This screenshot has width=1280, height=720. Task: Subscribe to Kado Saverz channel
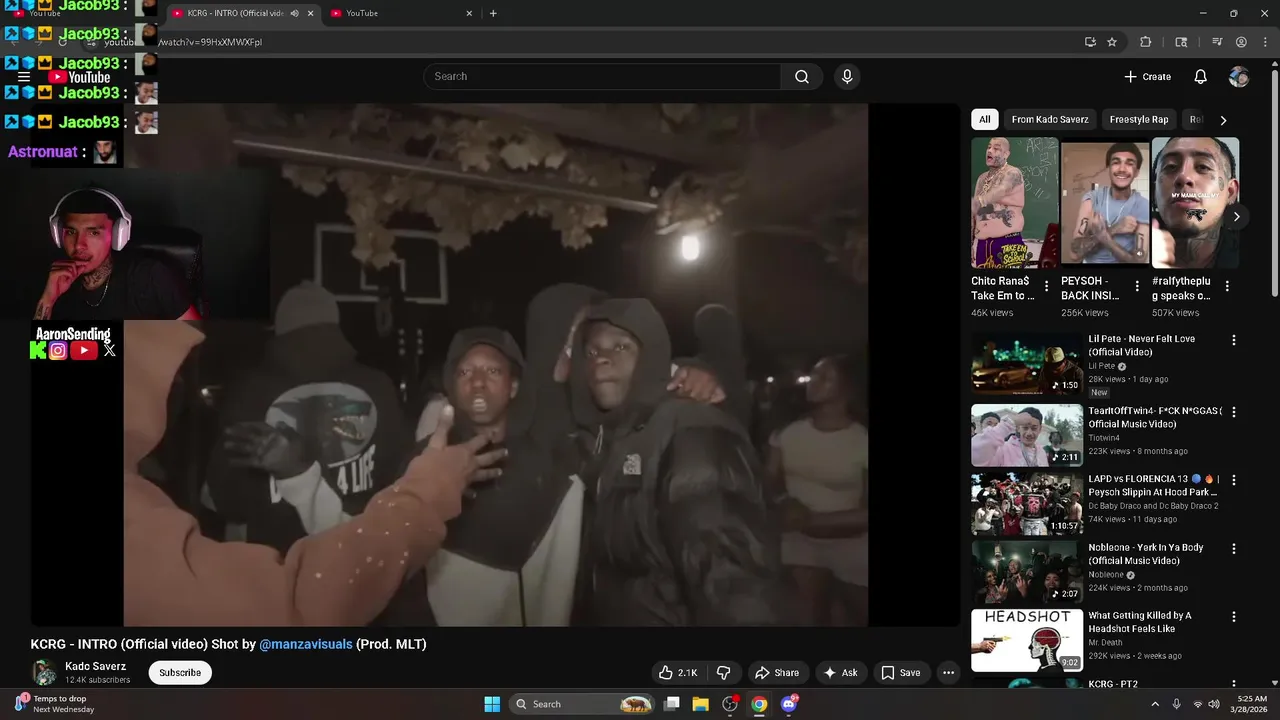[180, 673]
